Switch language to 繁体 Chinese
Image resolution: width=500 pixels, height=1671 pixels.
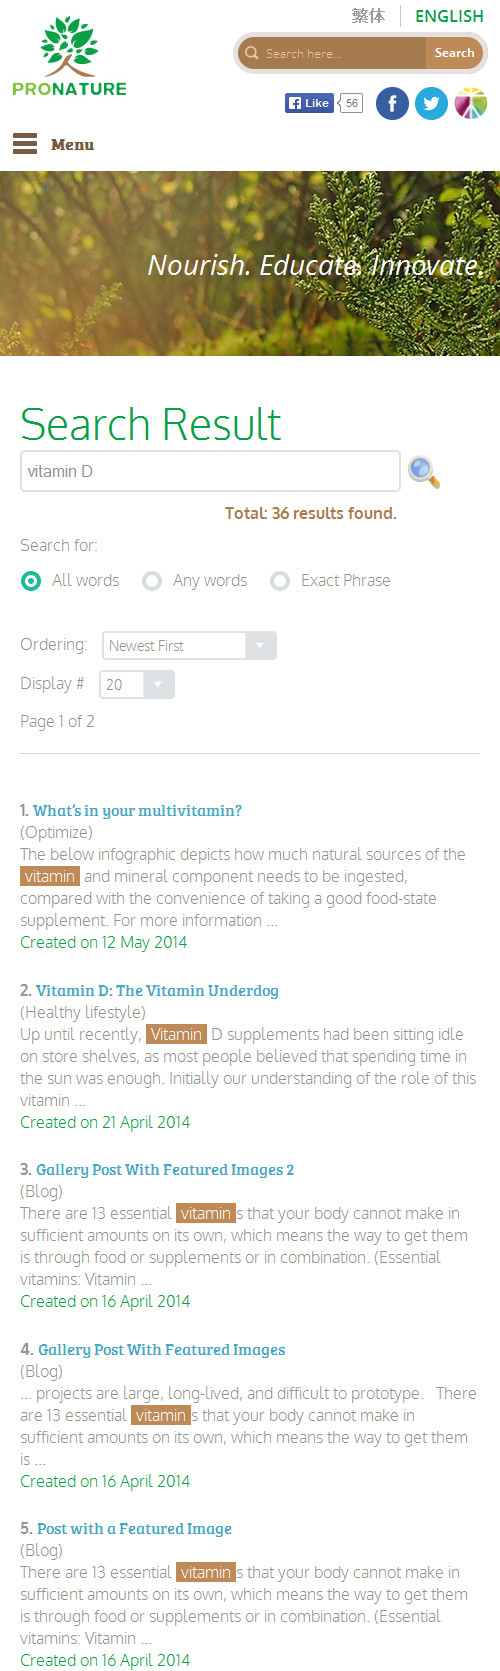368,16
